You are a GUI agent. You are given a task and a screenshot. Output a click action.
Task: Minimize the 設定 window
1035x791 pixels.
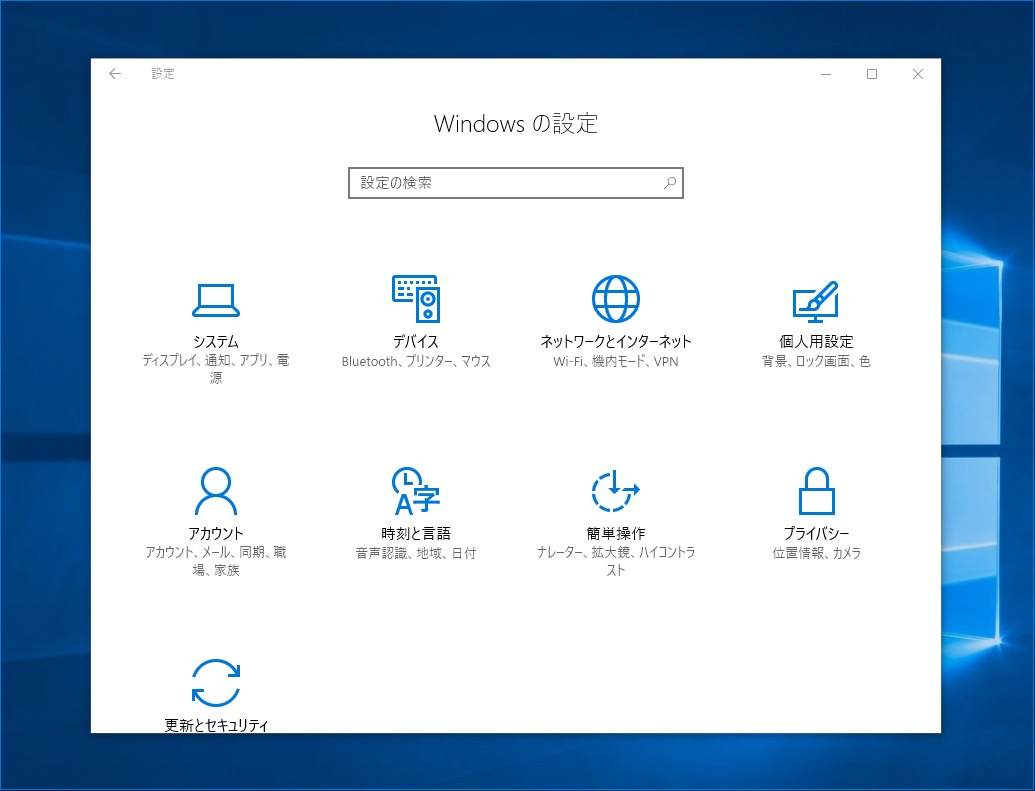coord(825,74)
